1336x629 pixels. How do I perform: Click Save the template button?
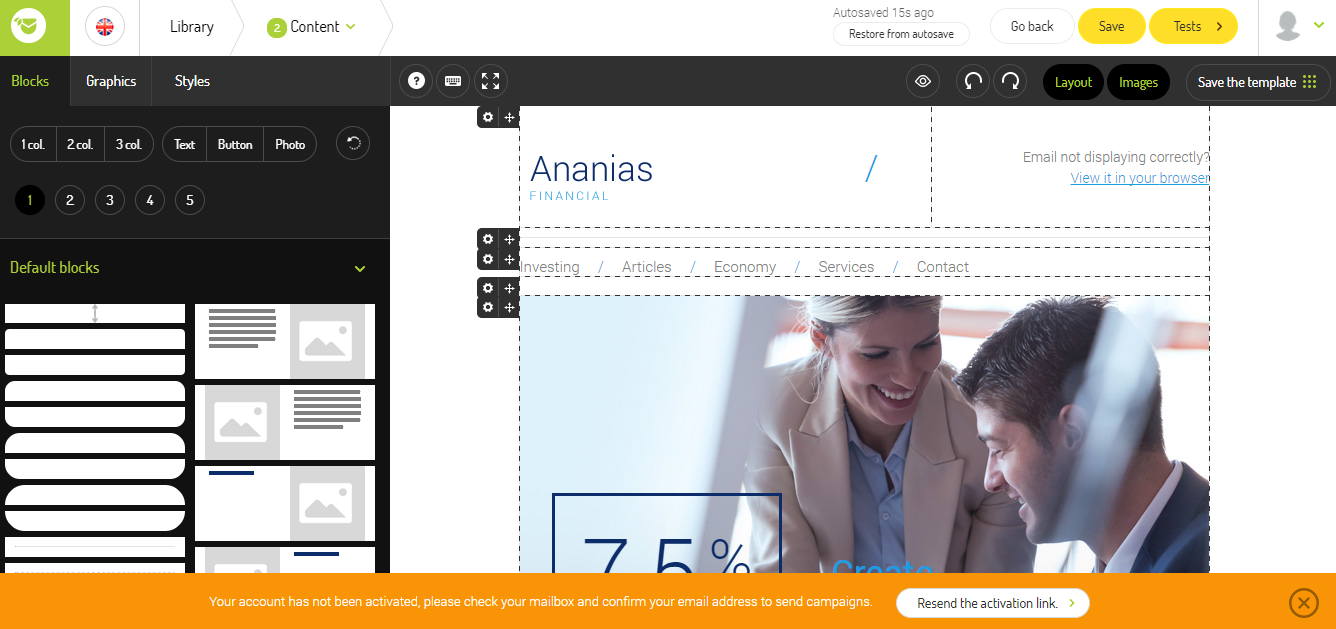1257,82
